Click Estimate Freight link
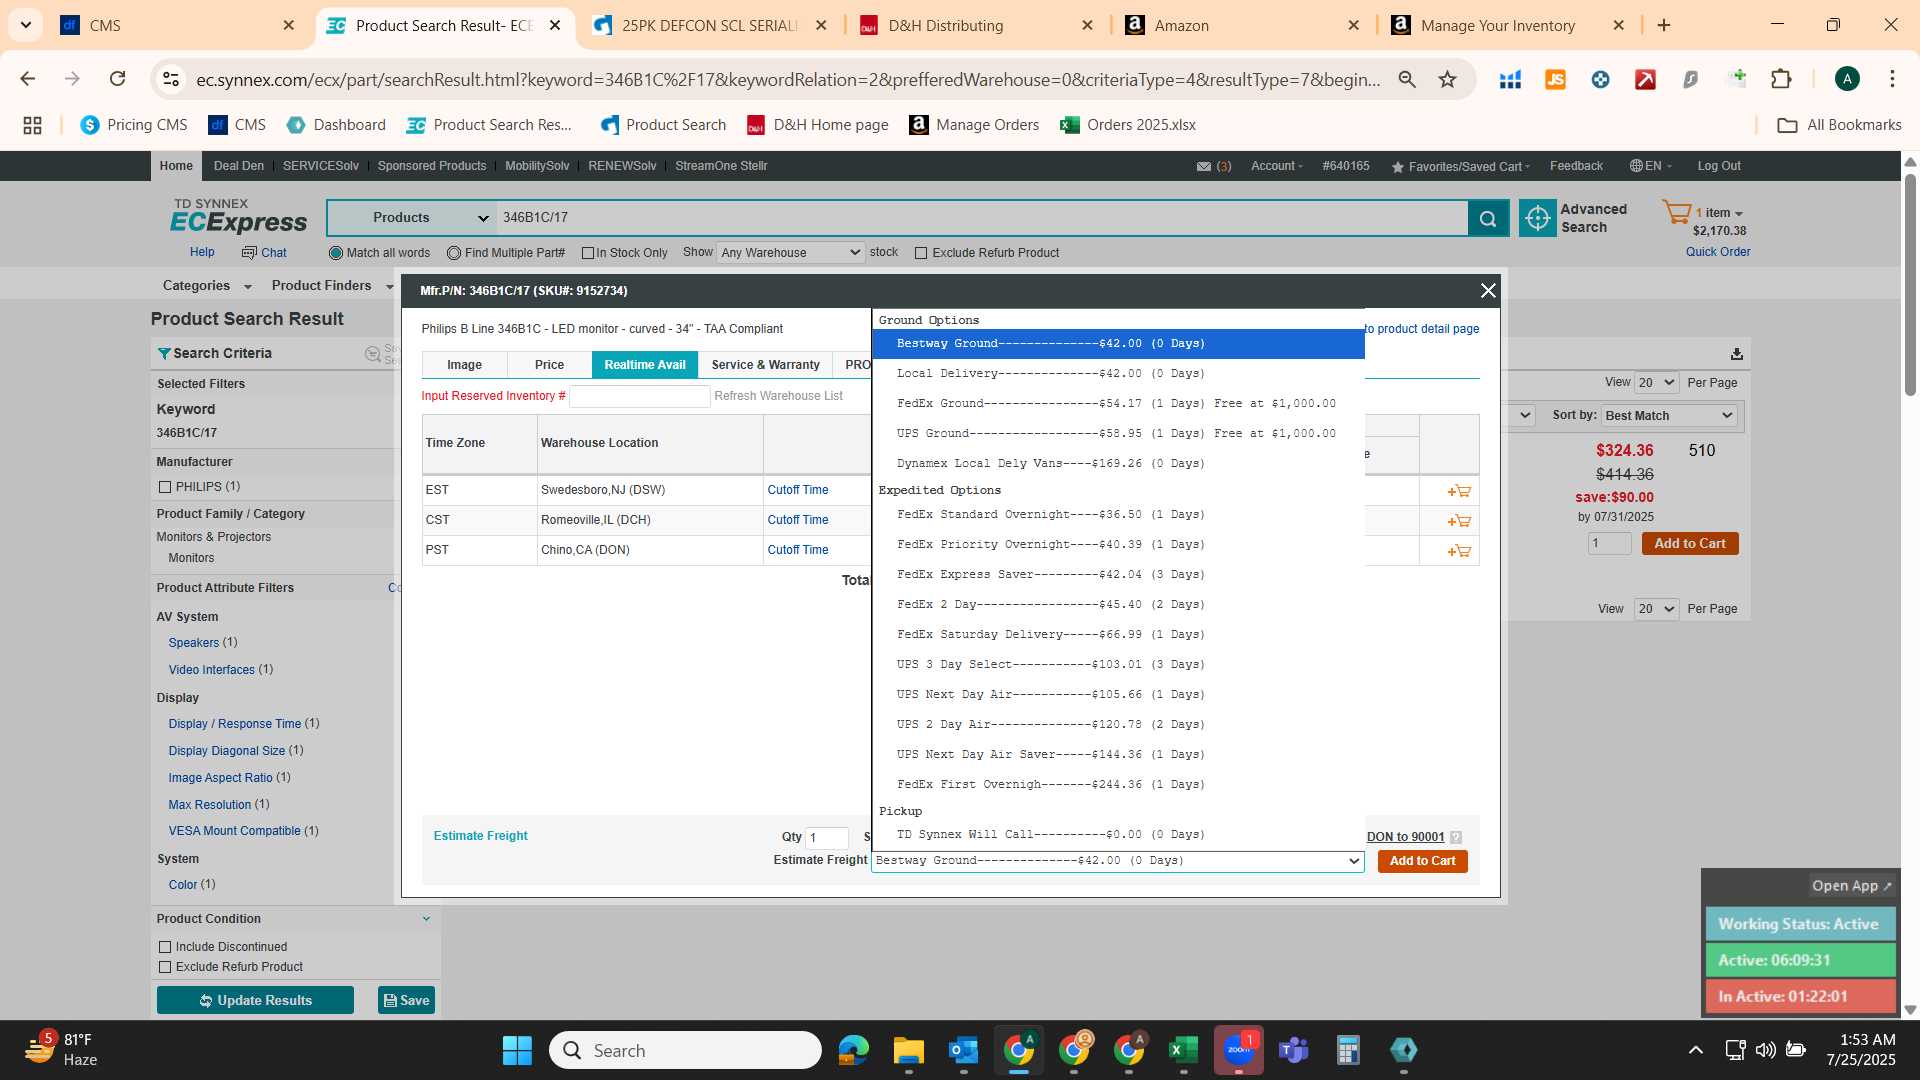Image resolution: width=1920 pixels, height=1080 pixels. click(x=480, y=836)
